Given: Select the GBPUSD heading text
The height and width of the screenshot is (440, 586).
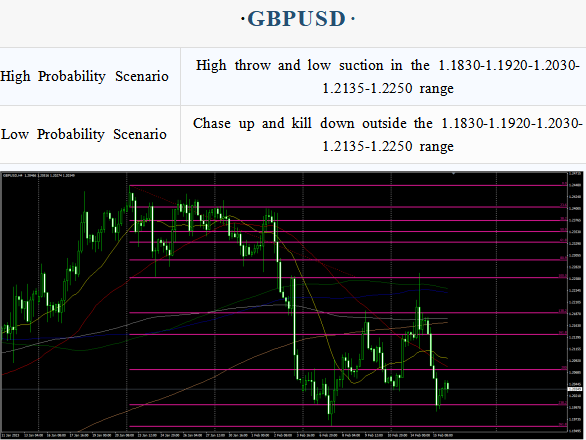Looking at the screenshot, I should pyautogui.click(x=297, y=19).
